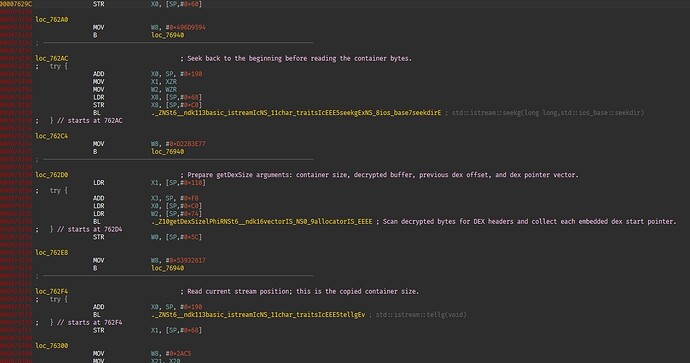Select immediate value #0x2AC5

[178, 354]
